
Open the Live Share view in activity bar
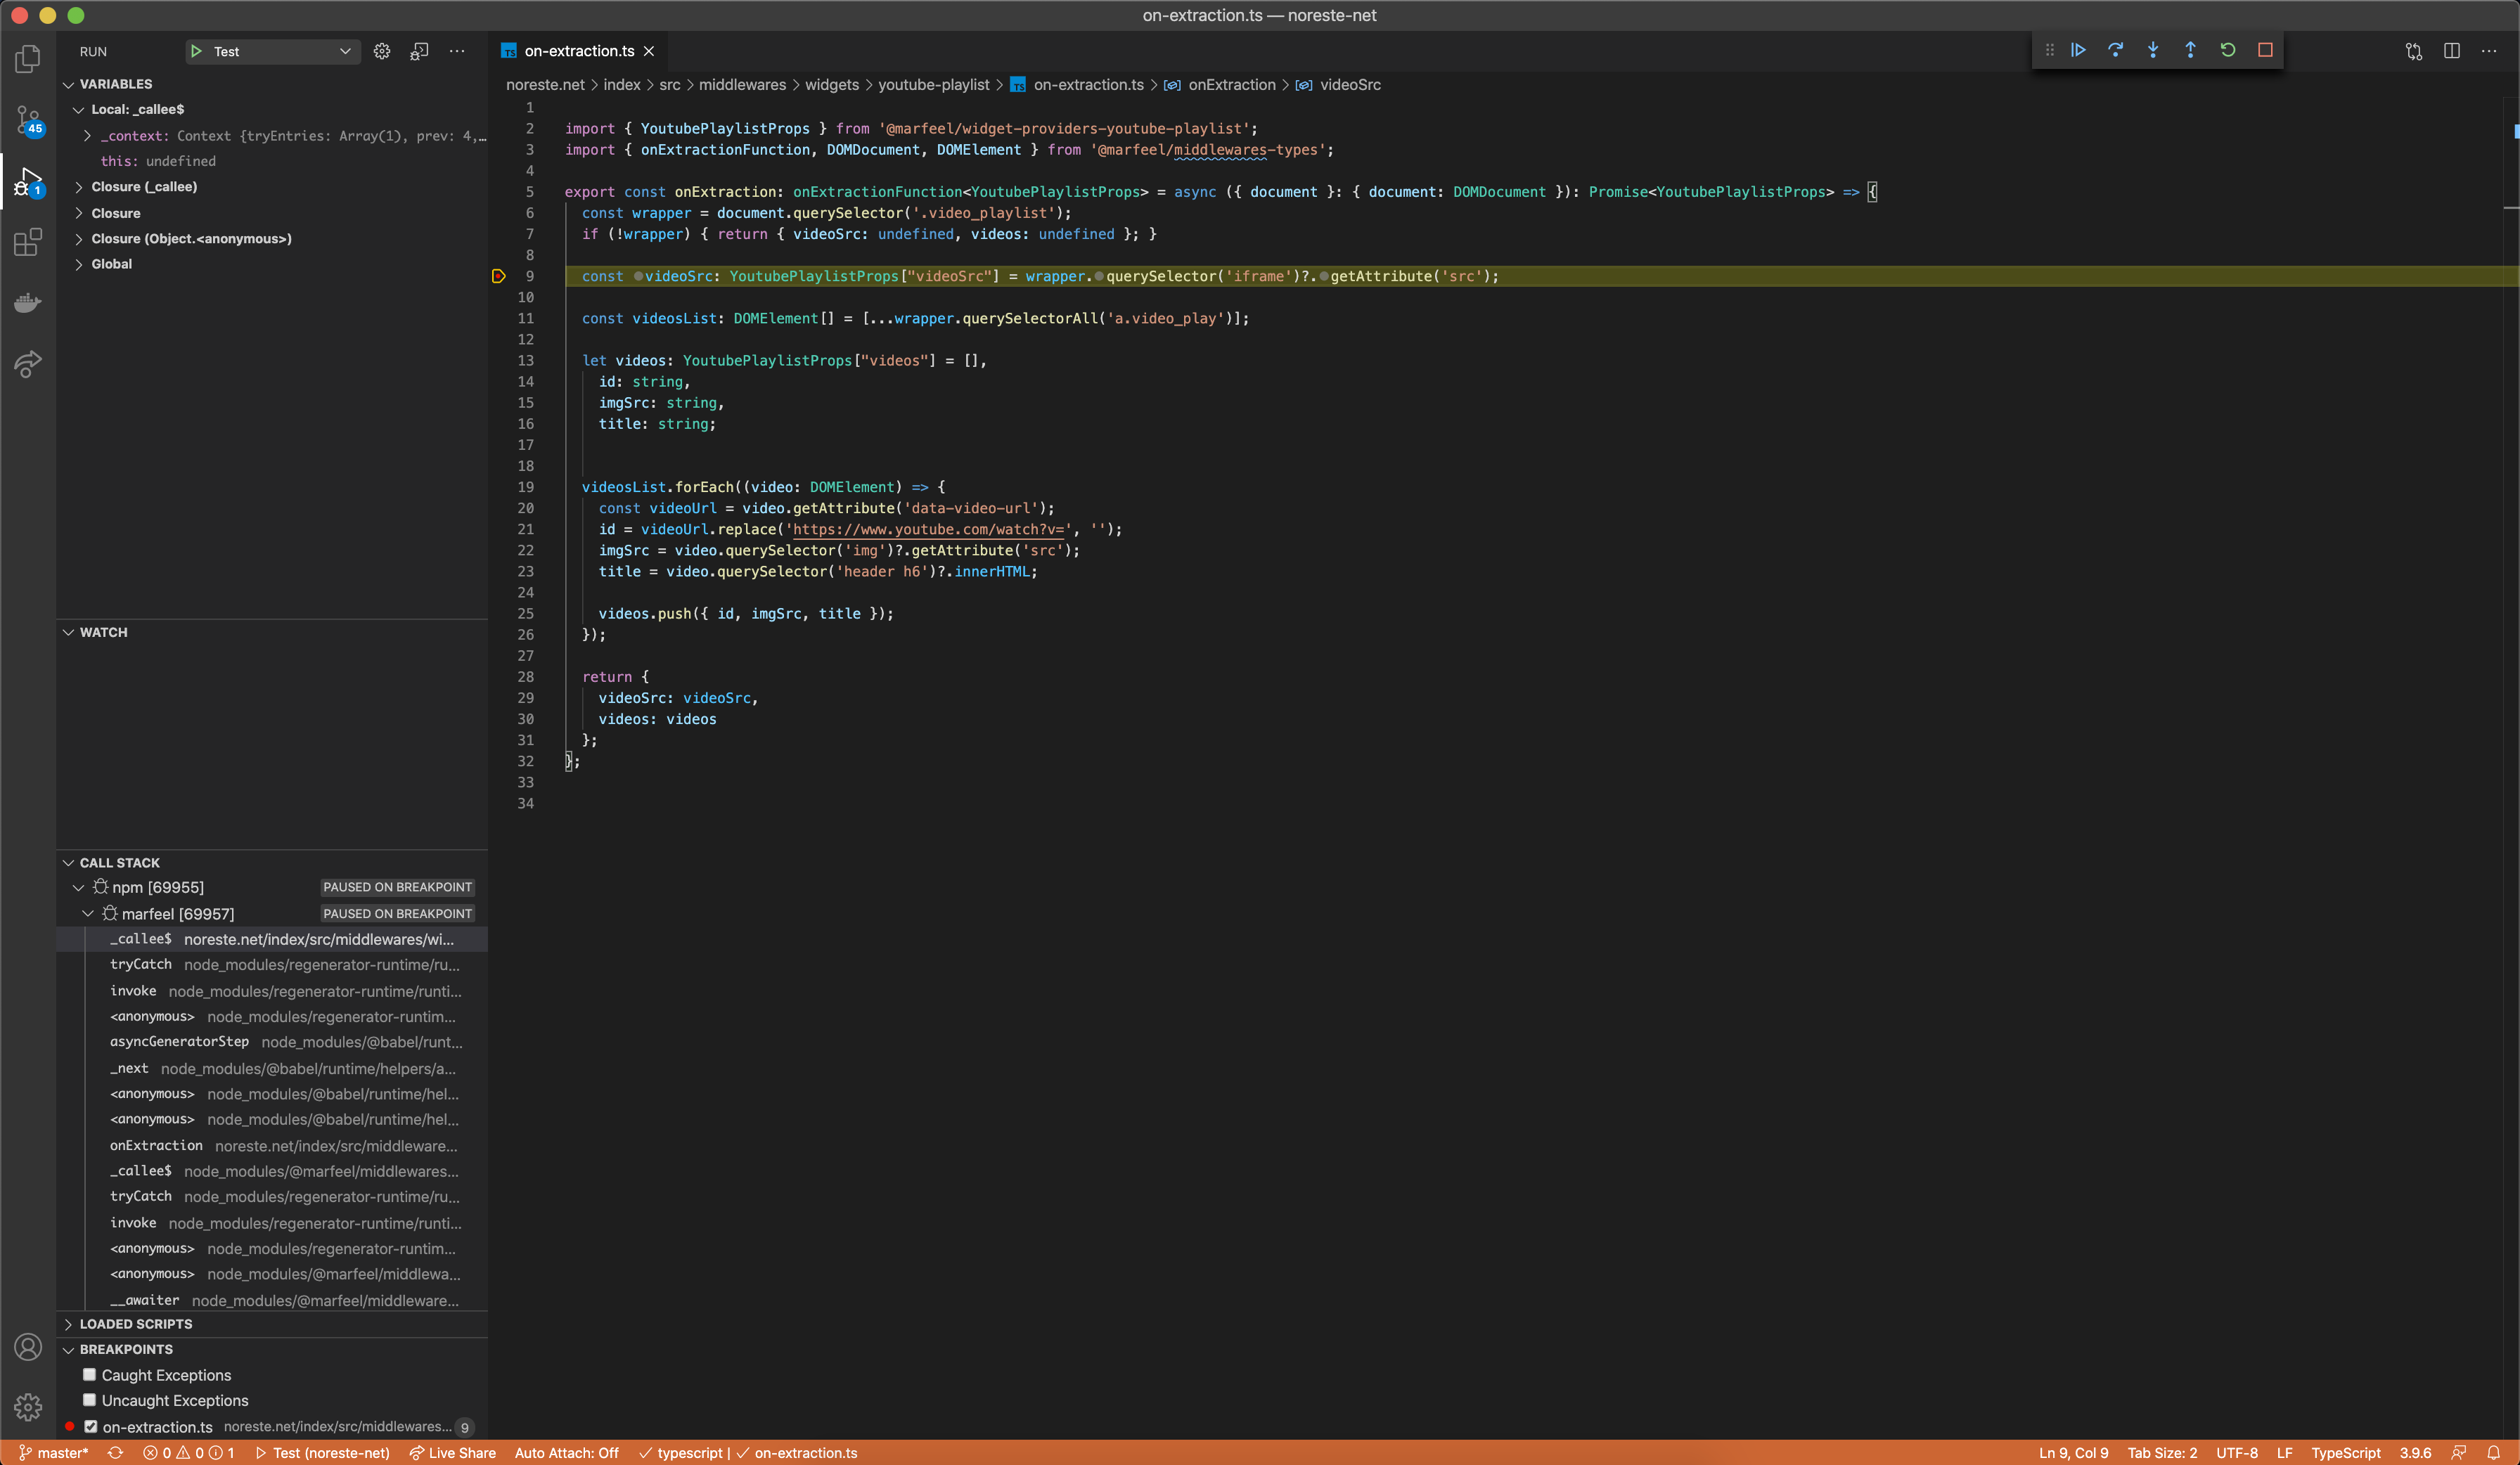point(28,364)
